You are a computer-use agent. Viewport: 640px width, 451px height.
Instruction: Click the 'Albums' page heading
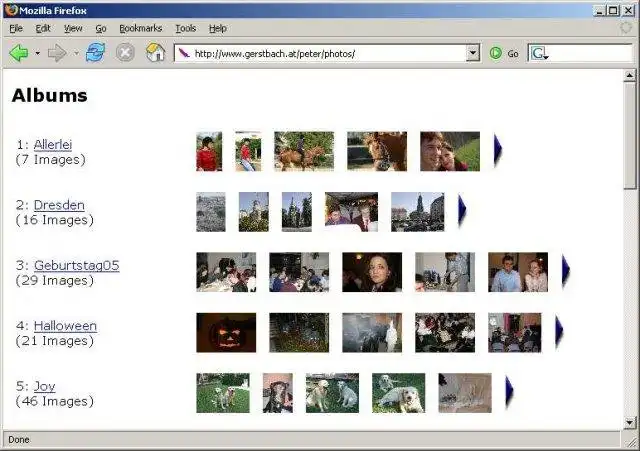(49, 96)
